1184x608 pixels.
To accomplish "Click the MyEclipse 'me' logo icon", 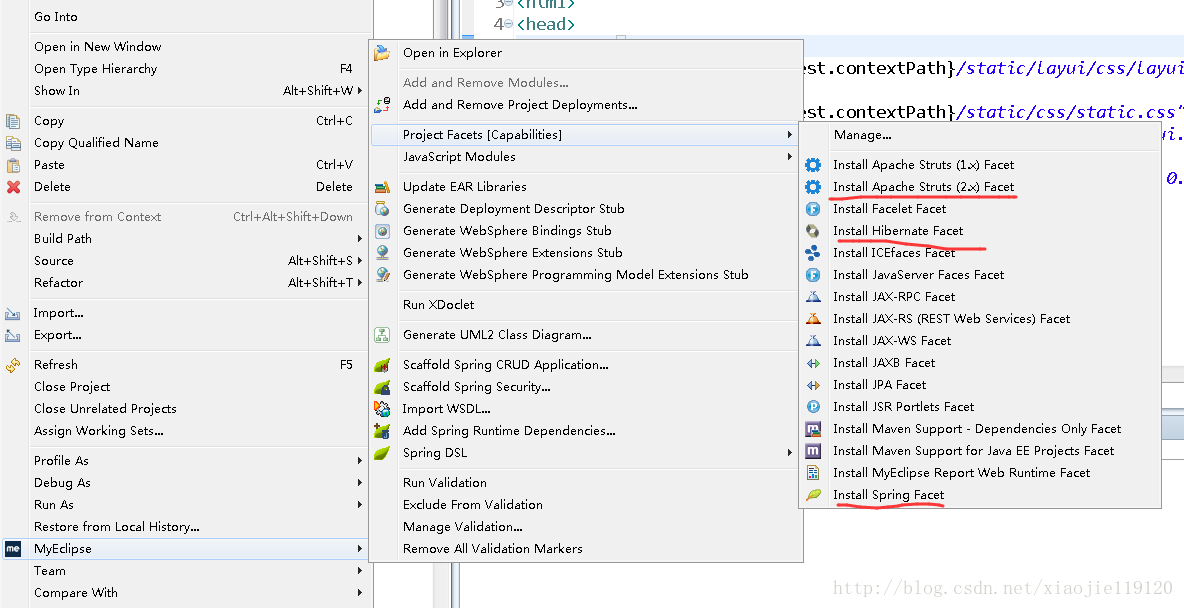I will tap(13, 549).
